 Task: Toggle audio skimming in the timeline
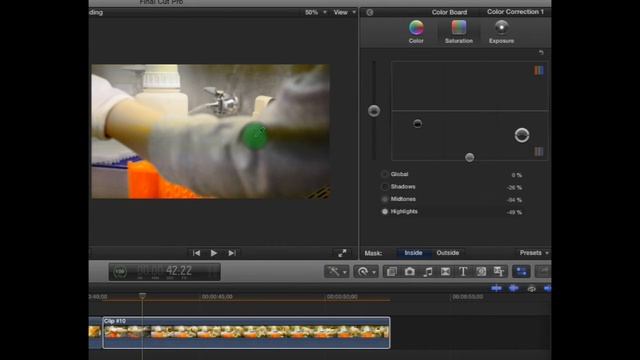click(x=513, y=289)
